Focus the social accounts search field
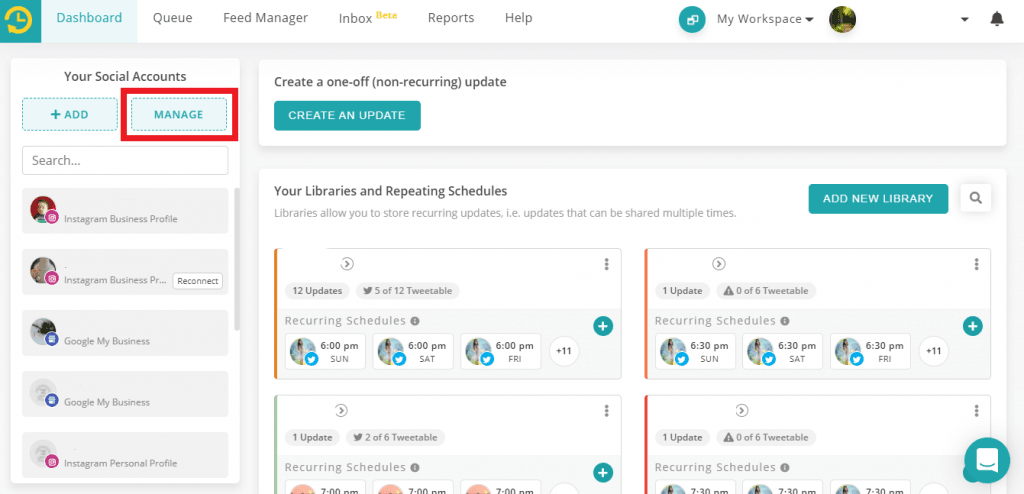The height and width of the screenshot is (494, 1024). [x=125, y=161]
